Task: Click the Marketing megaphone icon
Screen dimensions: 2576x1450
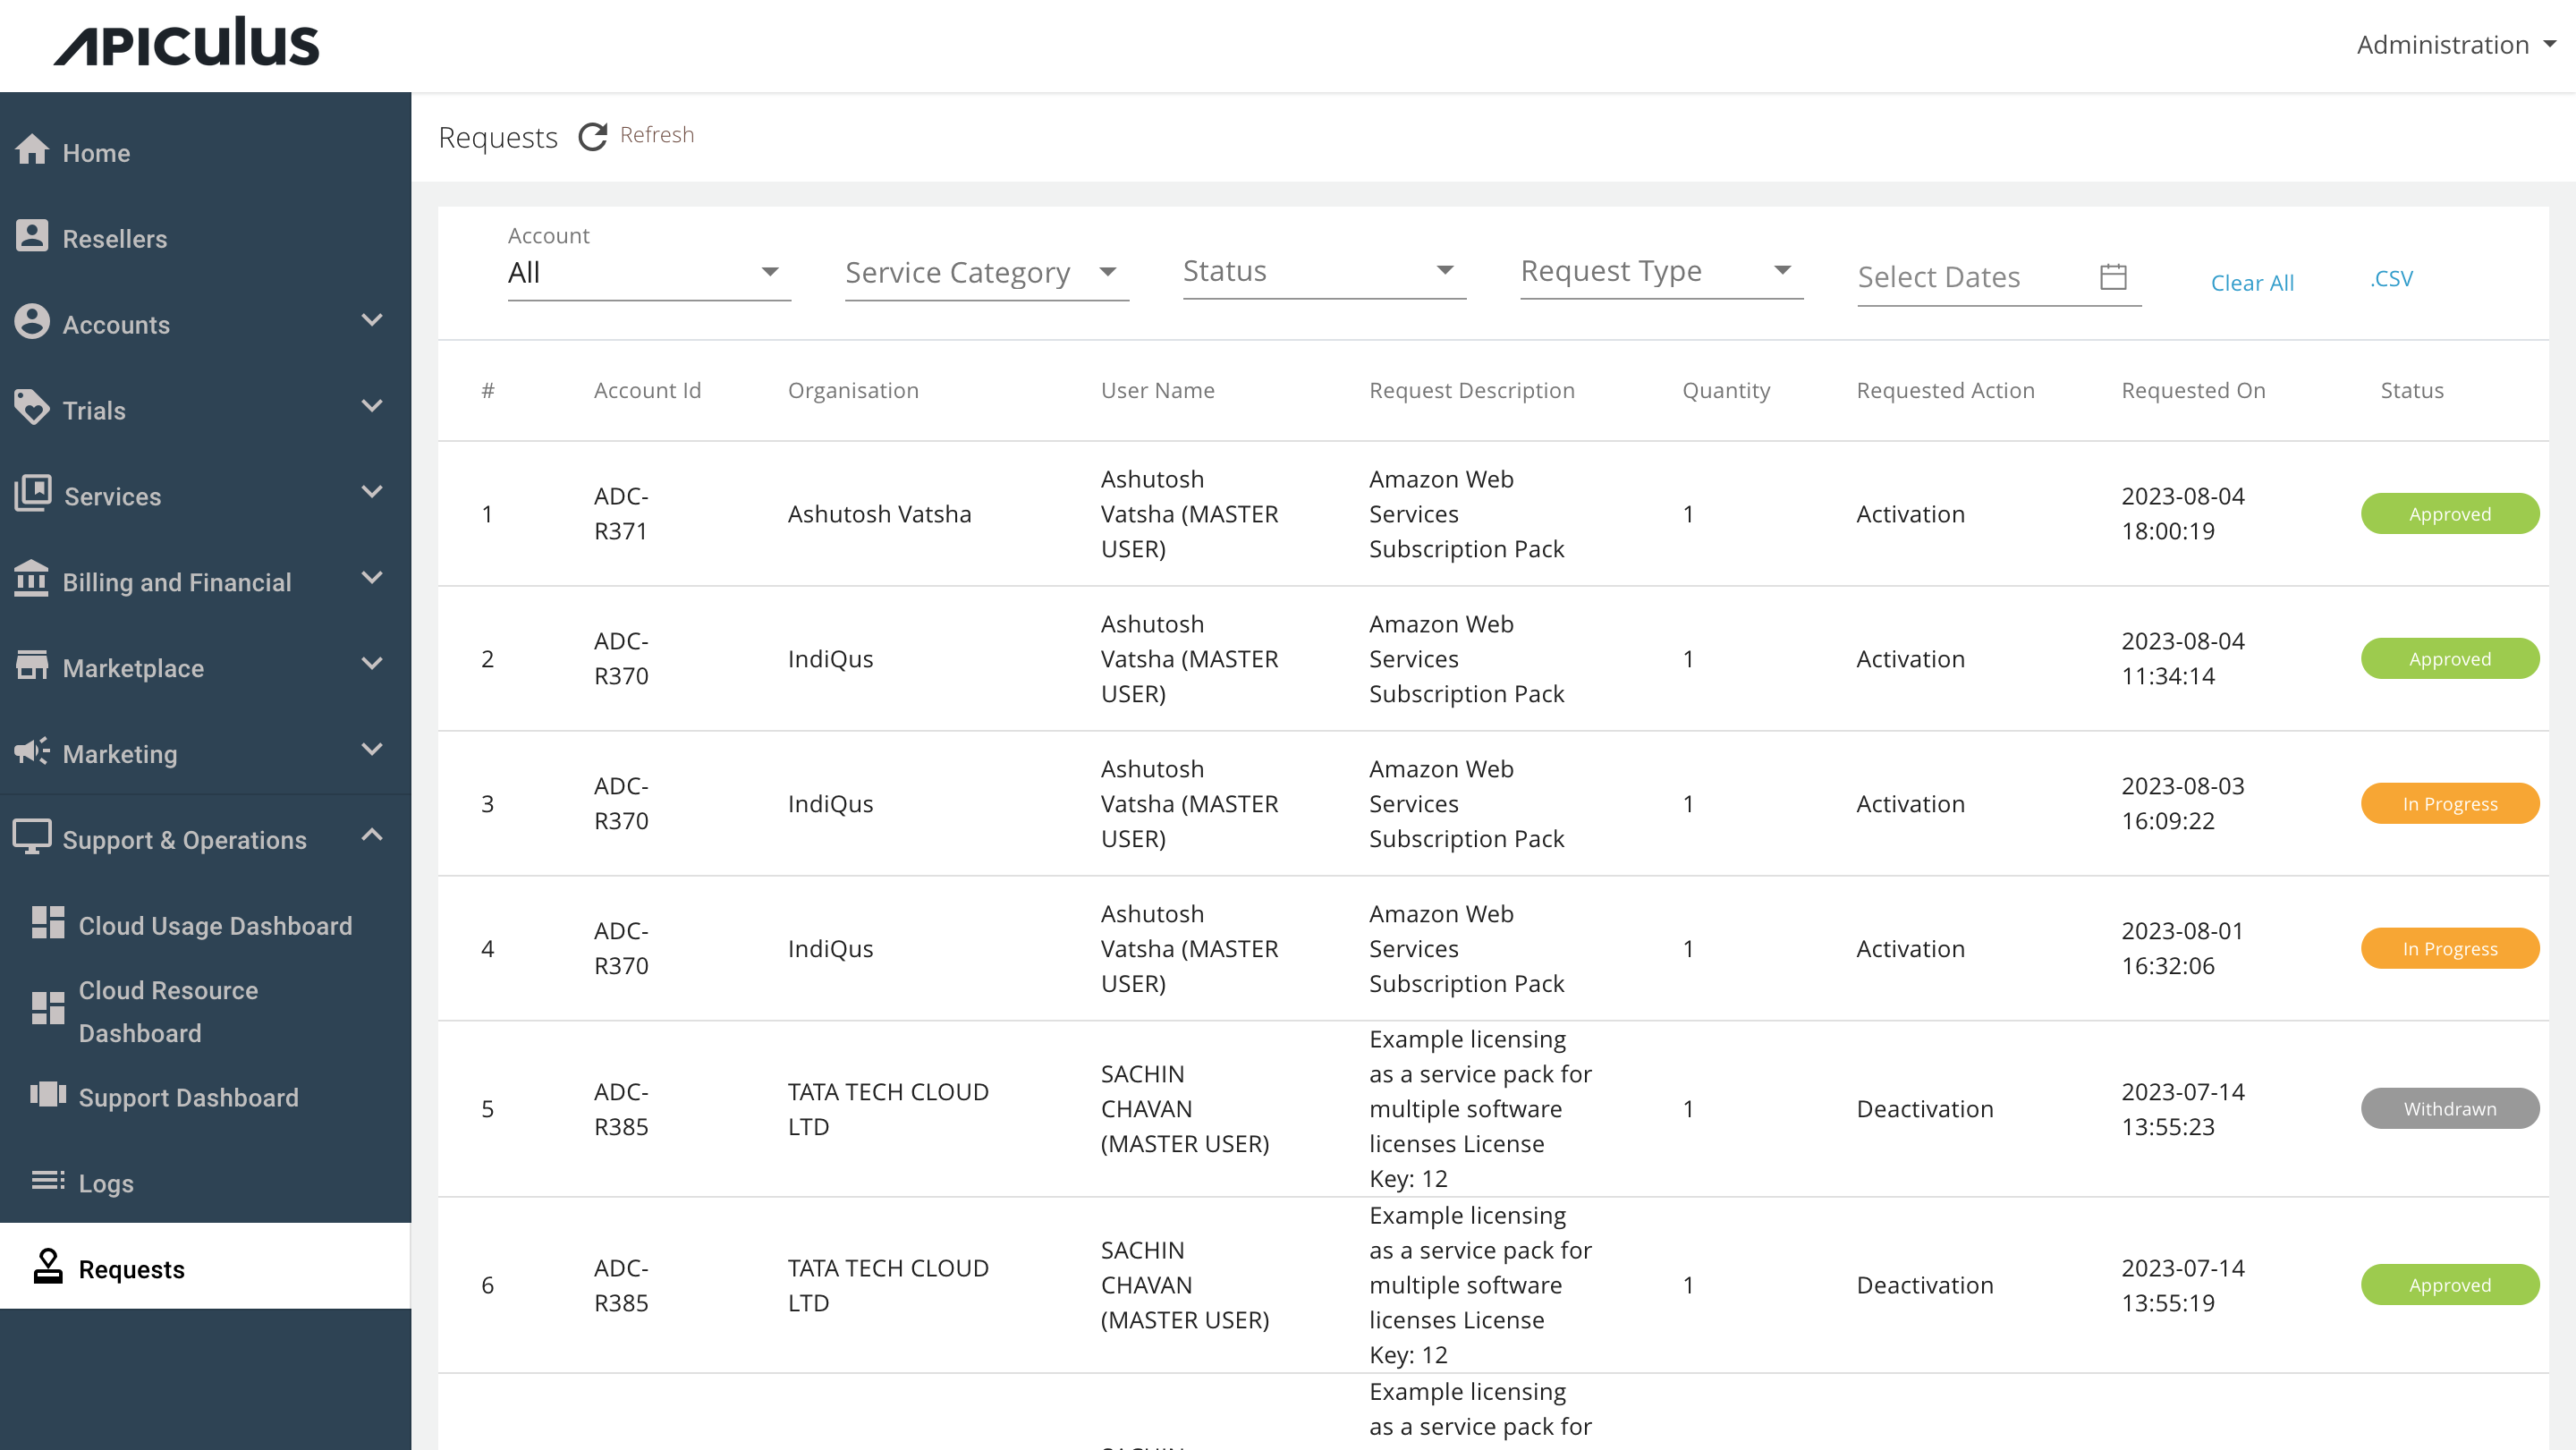Action: [x=32, y=752]
